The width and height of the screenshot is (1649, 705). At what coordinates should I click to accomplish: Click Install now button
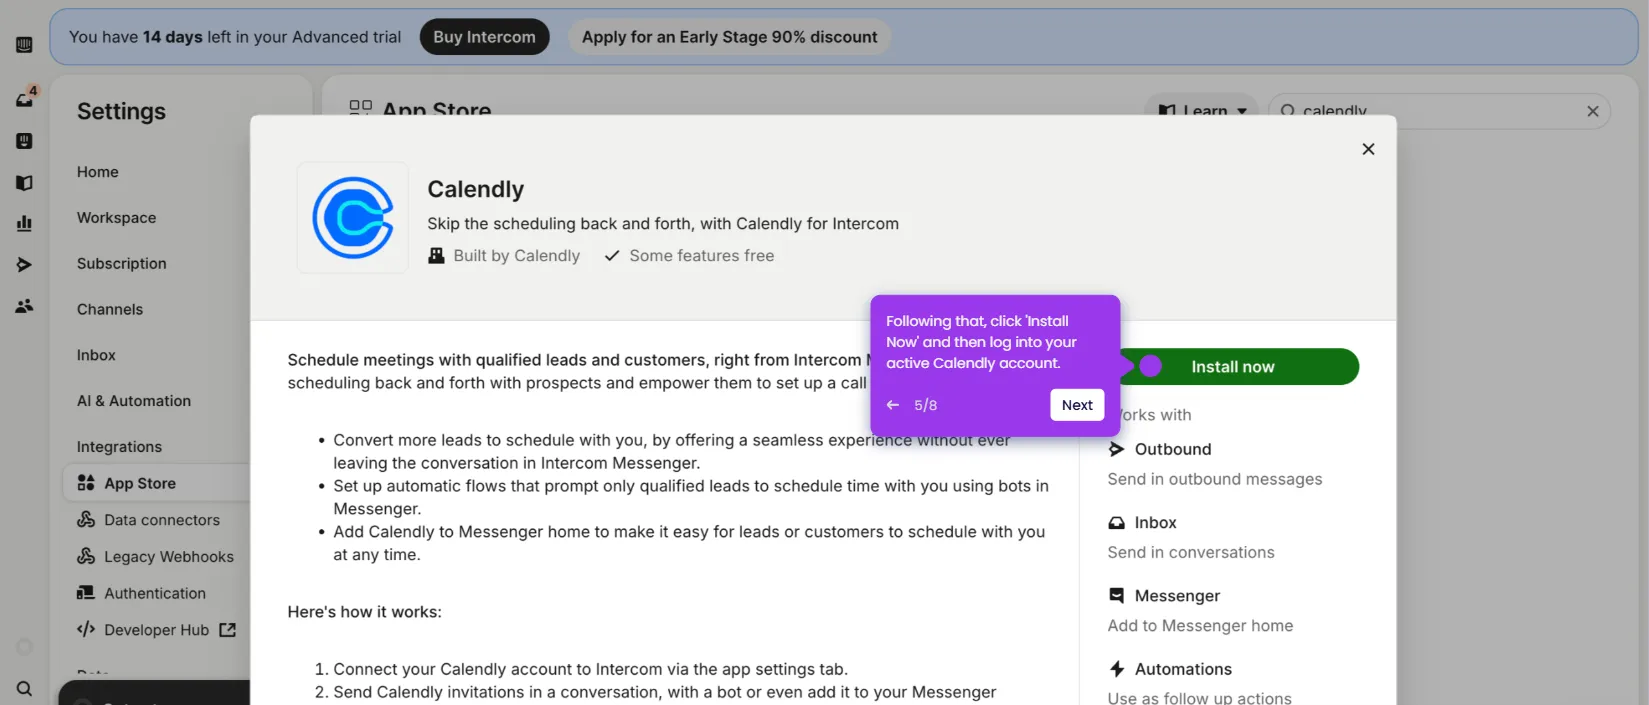point(1233,367)
